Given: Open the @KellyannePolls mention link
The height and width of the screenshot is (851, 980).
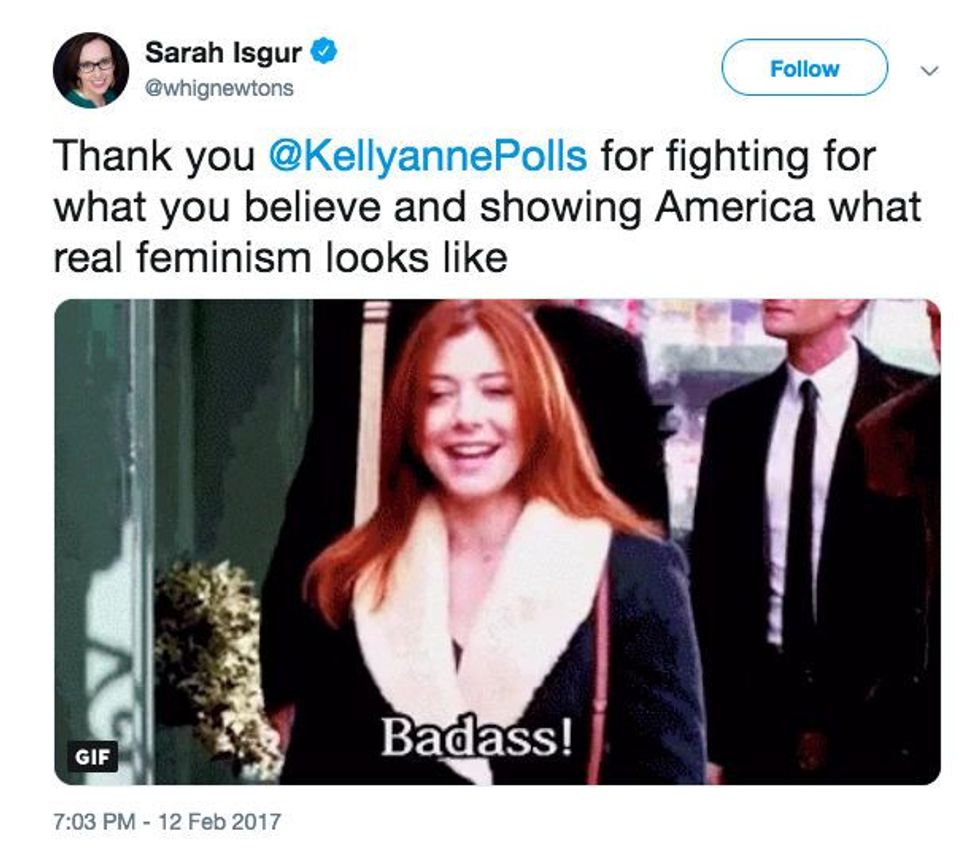Looking at the screenshot, I should (431, 157).
